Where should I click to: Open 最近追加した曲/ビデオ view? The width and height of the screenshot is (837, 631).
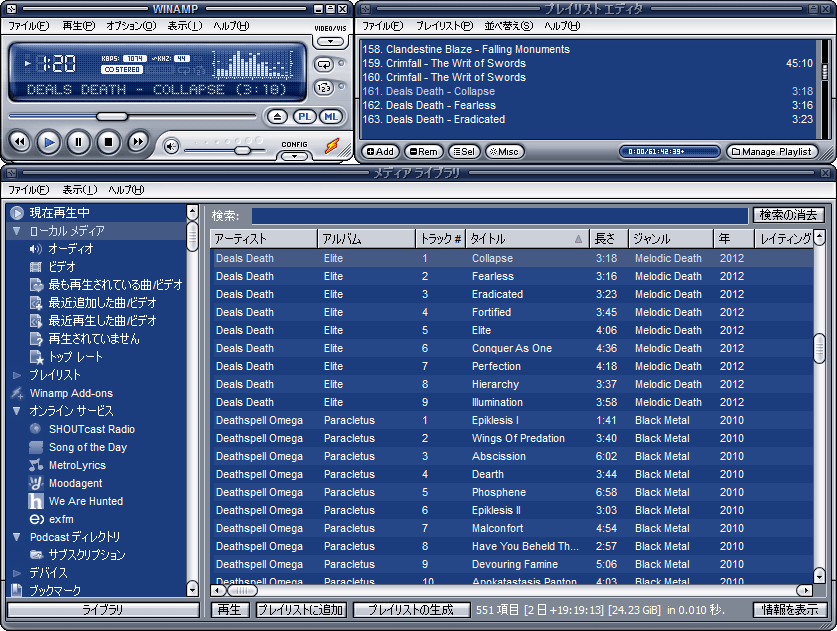point(102,303)
